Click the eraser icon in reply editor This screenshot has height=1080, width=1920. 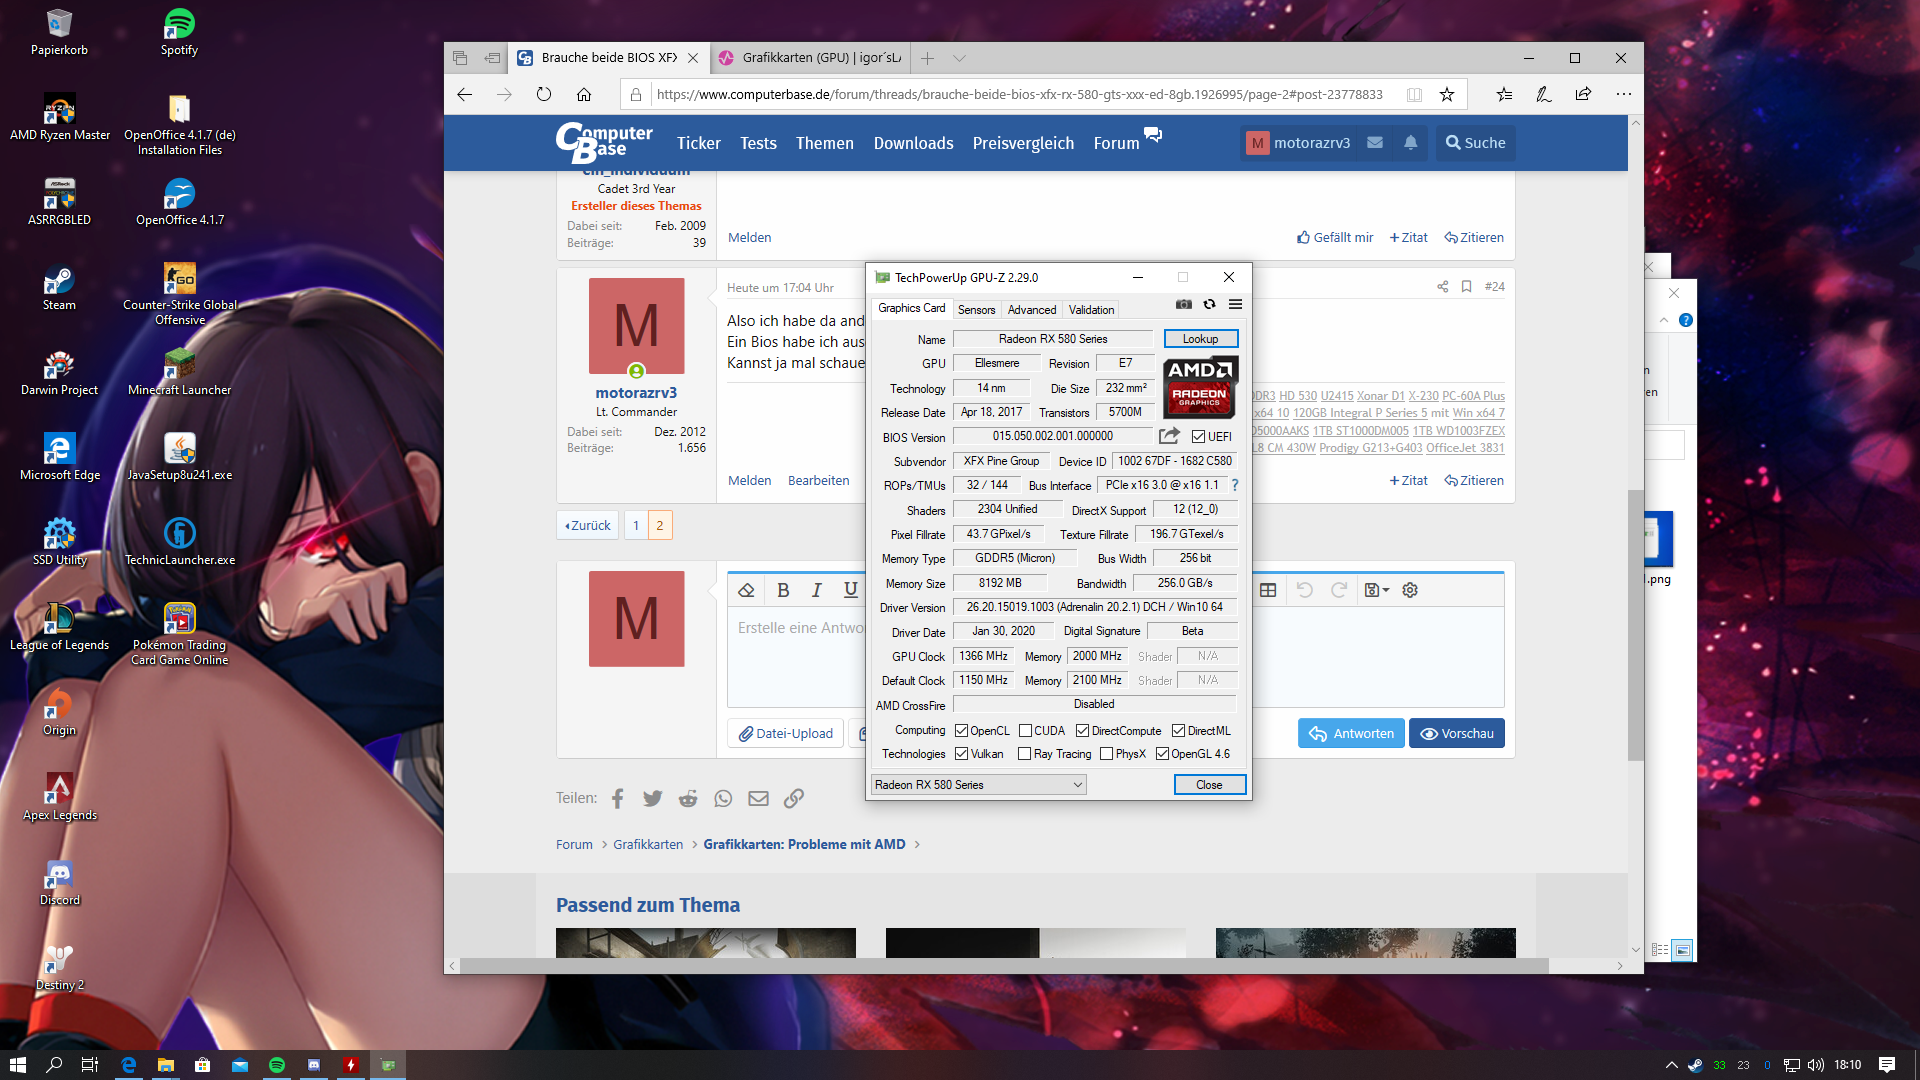tap(746, 590)
